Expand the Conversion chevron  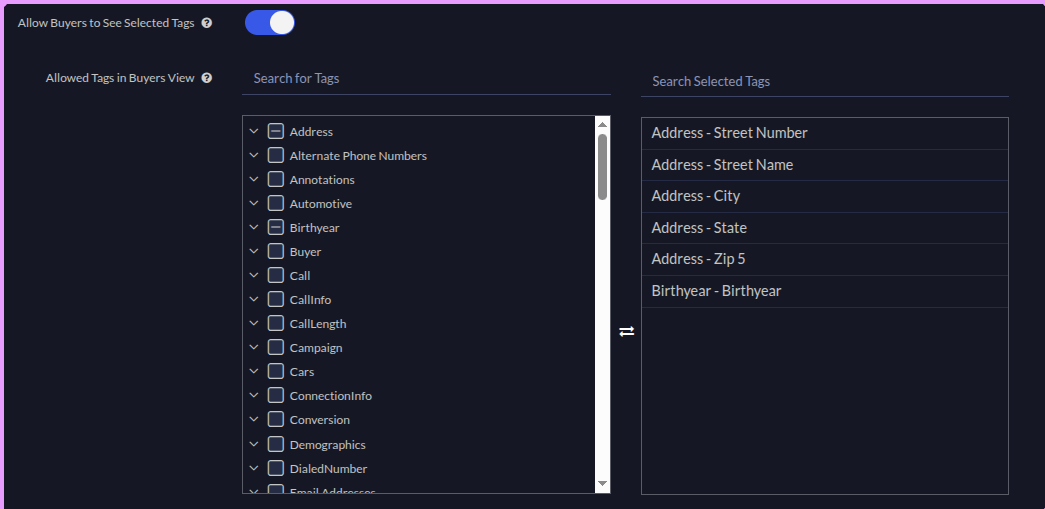click(x=253, y=419)
